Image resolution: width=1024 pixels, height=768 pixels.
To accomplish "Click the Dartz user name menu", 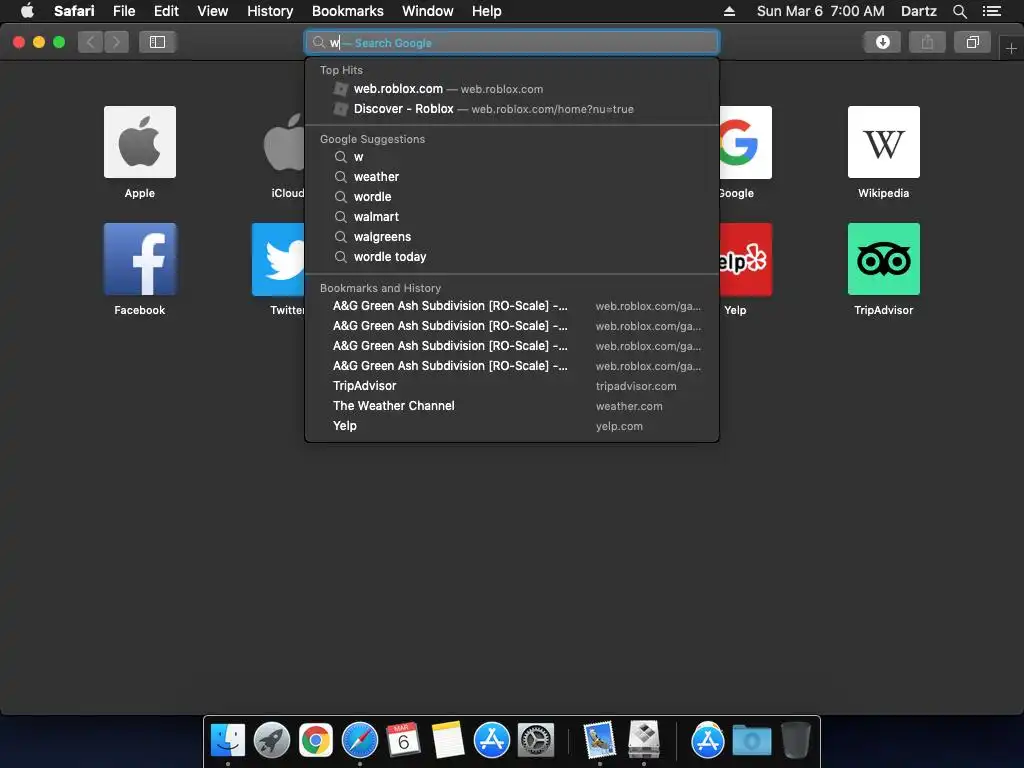I will point(918,11).
